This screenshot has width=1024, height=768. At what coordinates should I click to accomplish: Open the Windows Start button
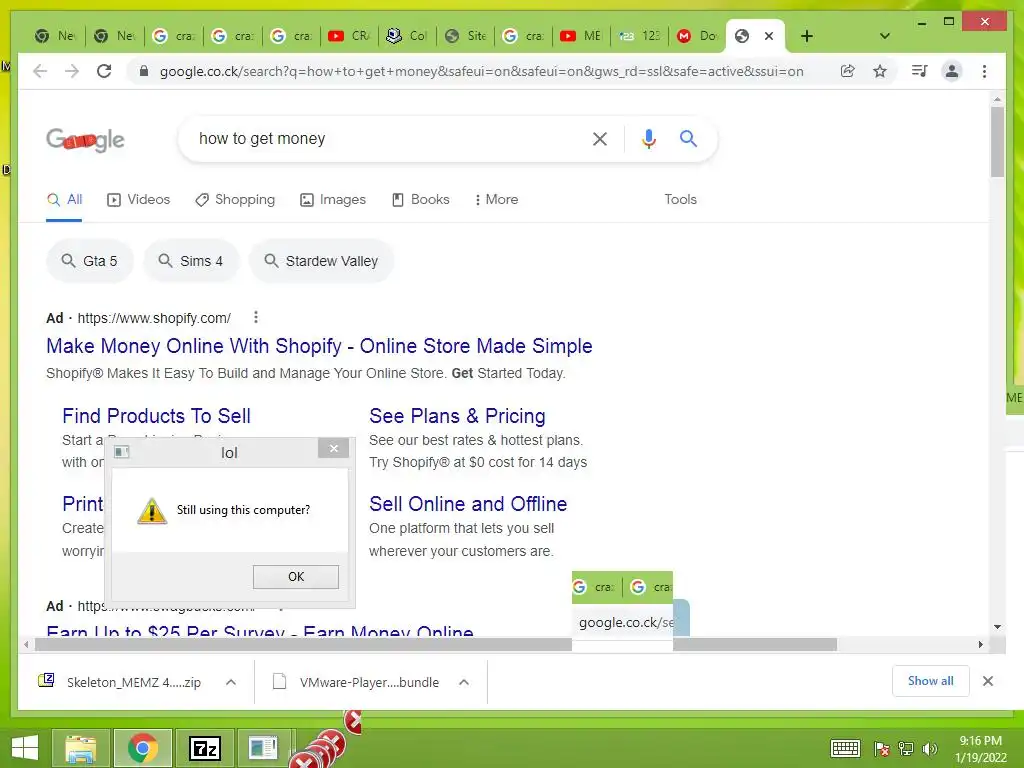tap(25, 748)
